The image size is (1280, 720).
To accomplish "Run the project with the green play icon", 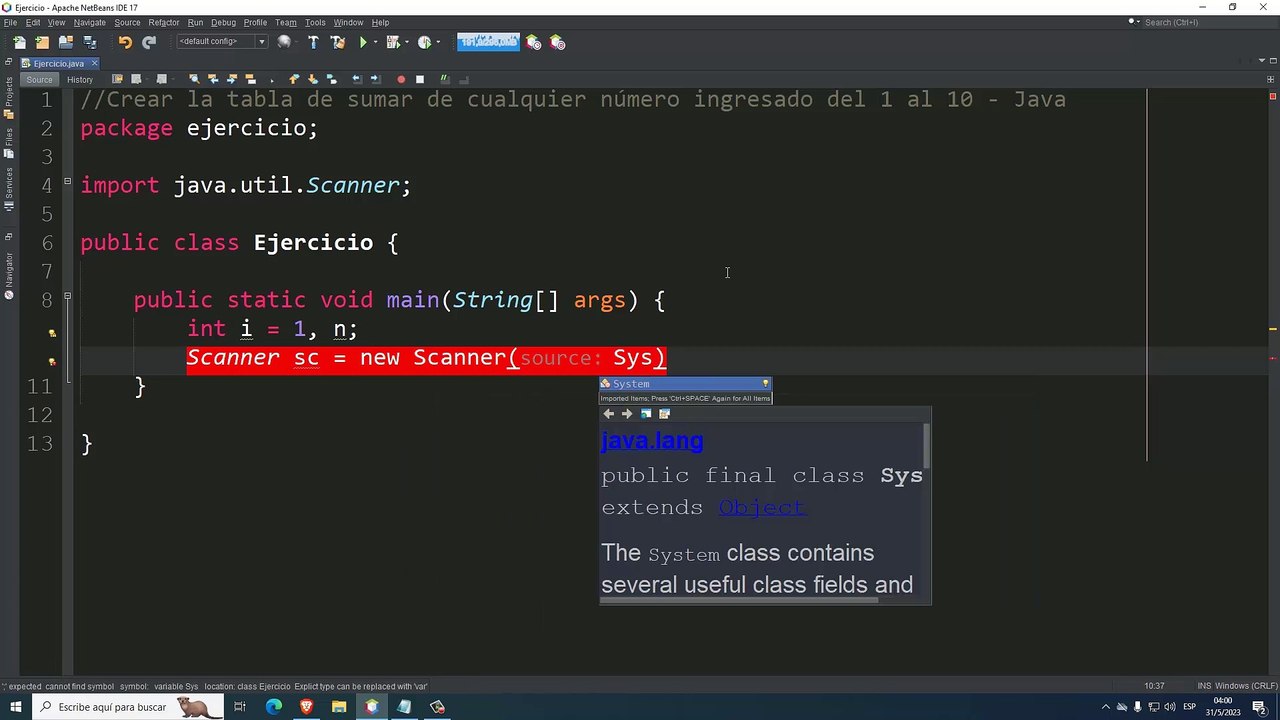I will 363,42.
